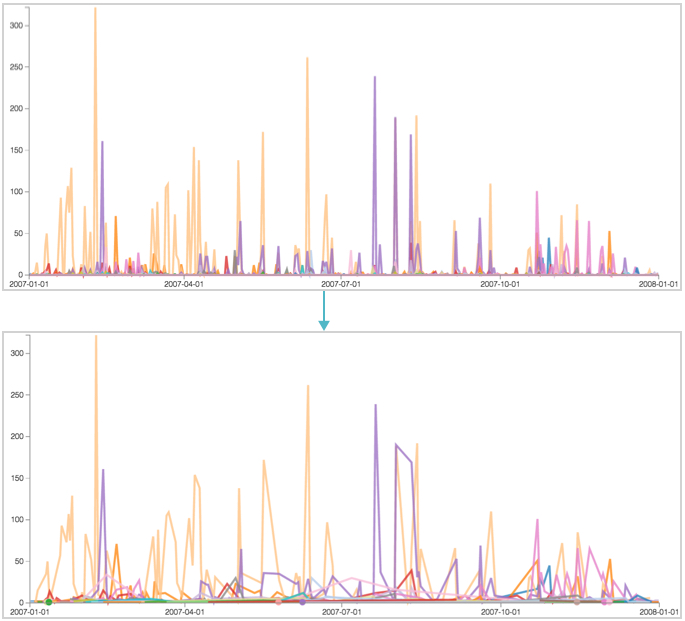Click the 2007-10-01 label on upper chart axis
Screen dimensions: 685x621
pyautogui.click(x=502, y=284)
